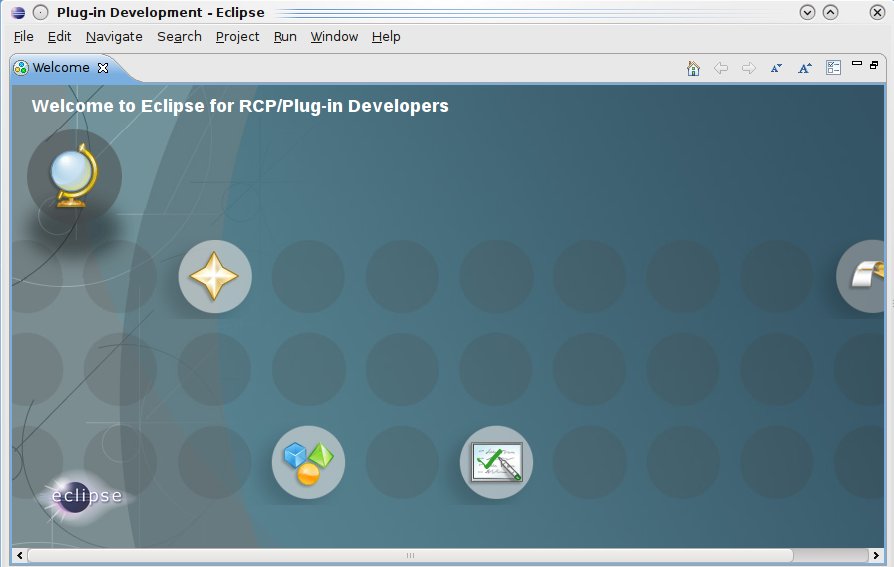The width and height of the screenshot is (894, 567).
Task: Open the Help menu
Action: pos(386,37)
